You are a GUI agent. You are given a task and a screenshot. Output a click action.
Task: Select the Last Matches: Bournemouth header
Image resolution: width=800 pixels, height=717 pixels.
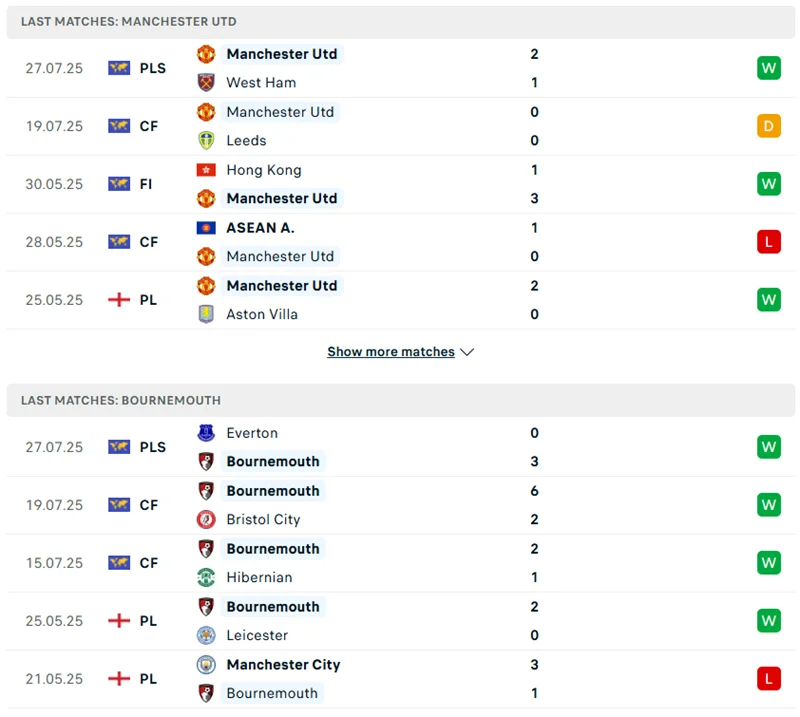click(x=121, y=400)
